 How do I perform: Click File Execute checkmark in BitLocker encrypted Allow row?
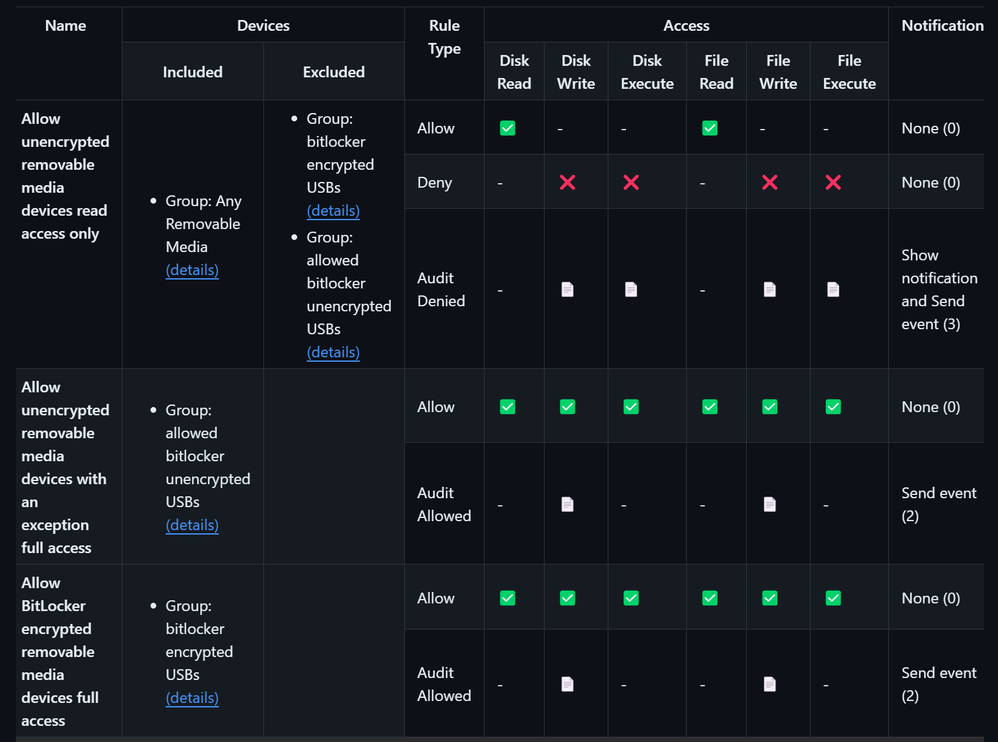point(833,598)
